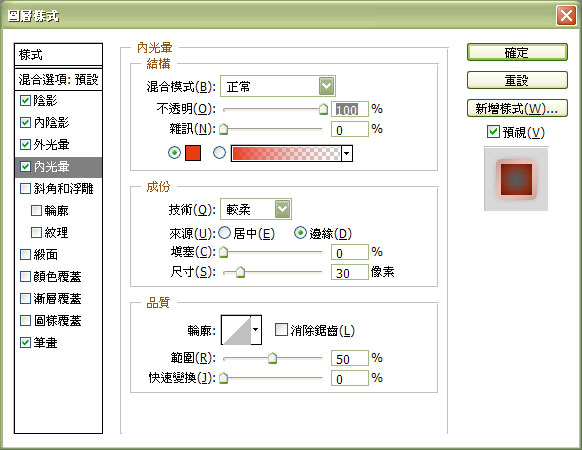Select the 樣式 panel header item

pyautogui.click(x=58, y=55)
